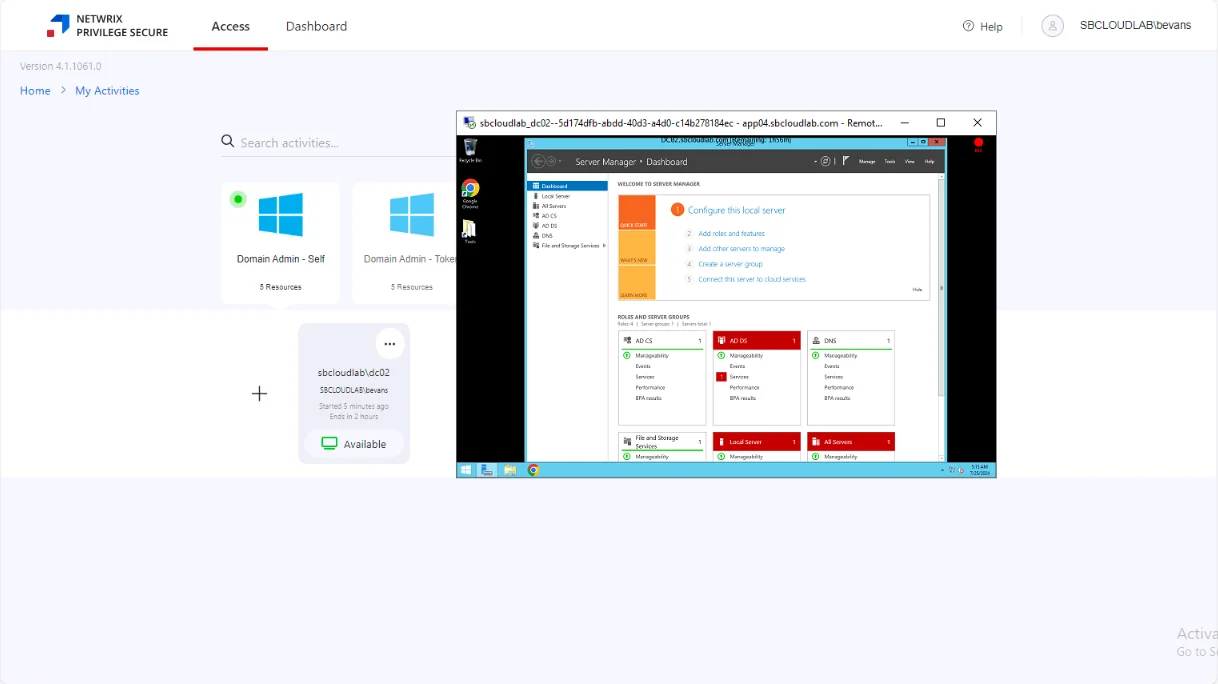Follow the My Activities breadcrumb link

coord(107,91)
